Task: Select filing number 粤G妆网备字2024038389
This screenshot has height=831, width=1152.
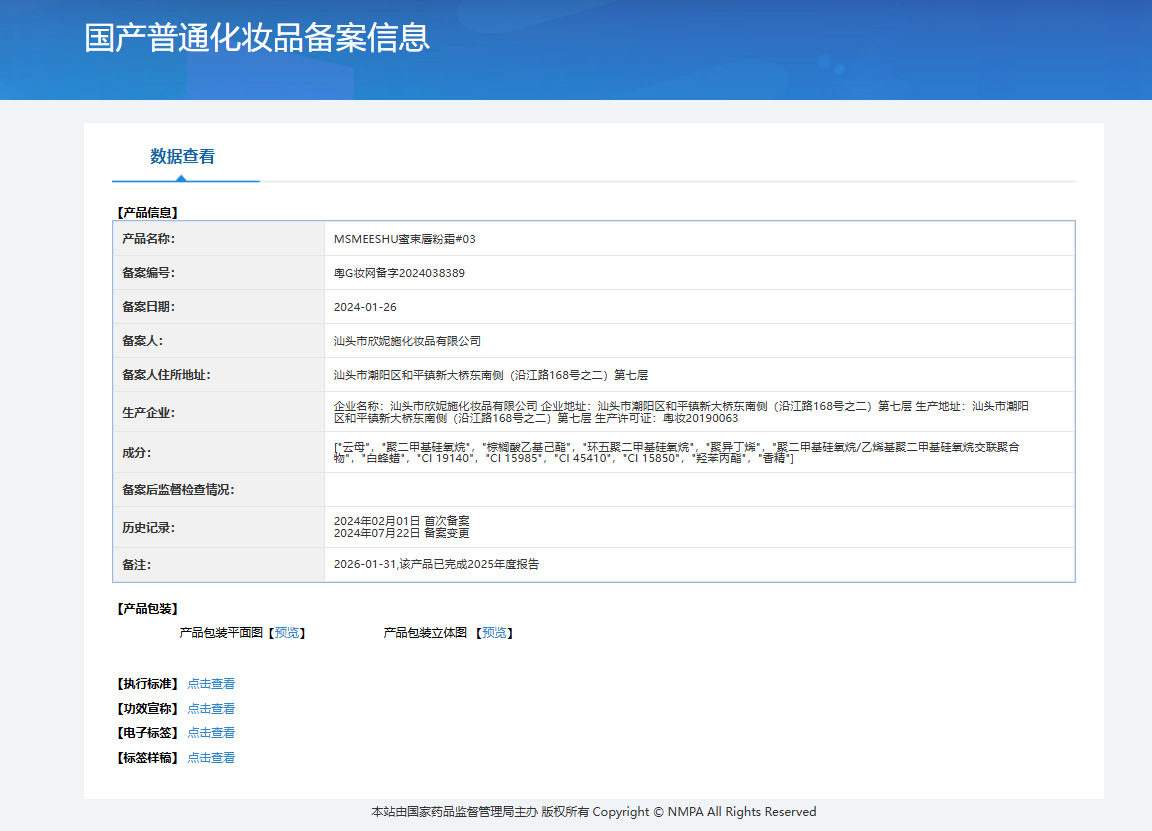Action: click(x=399, y=273)
